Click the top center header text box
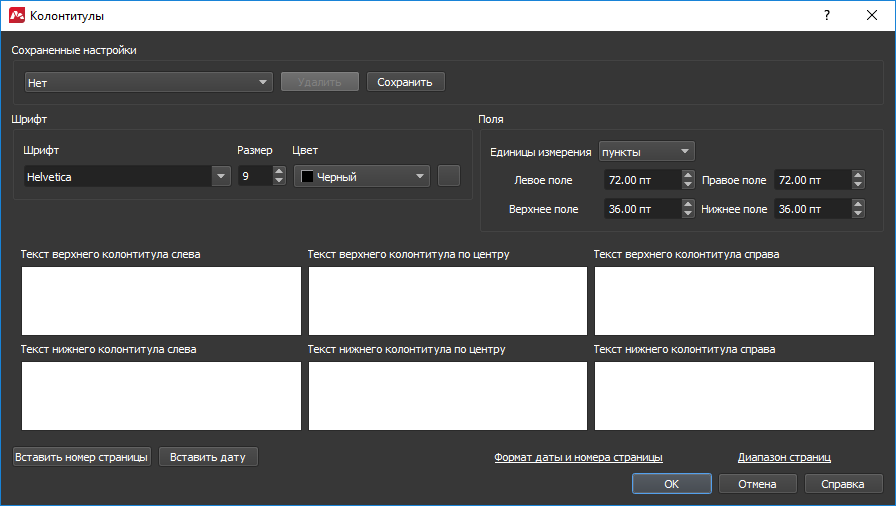The image size is (896, 506). click(x=448, y=301)
